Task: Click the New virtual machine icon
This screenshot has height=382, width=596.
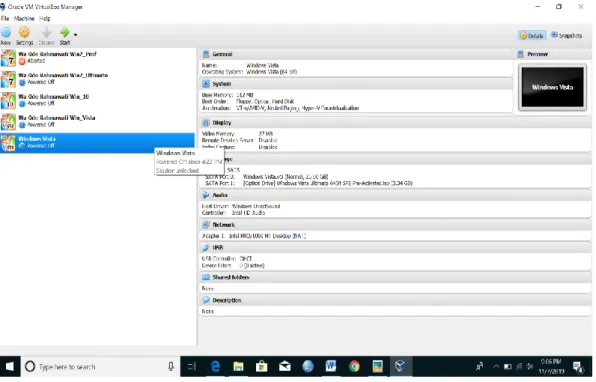Action: [6, 33]
